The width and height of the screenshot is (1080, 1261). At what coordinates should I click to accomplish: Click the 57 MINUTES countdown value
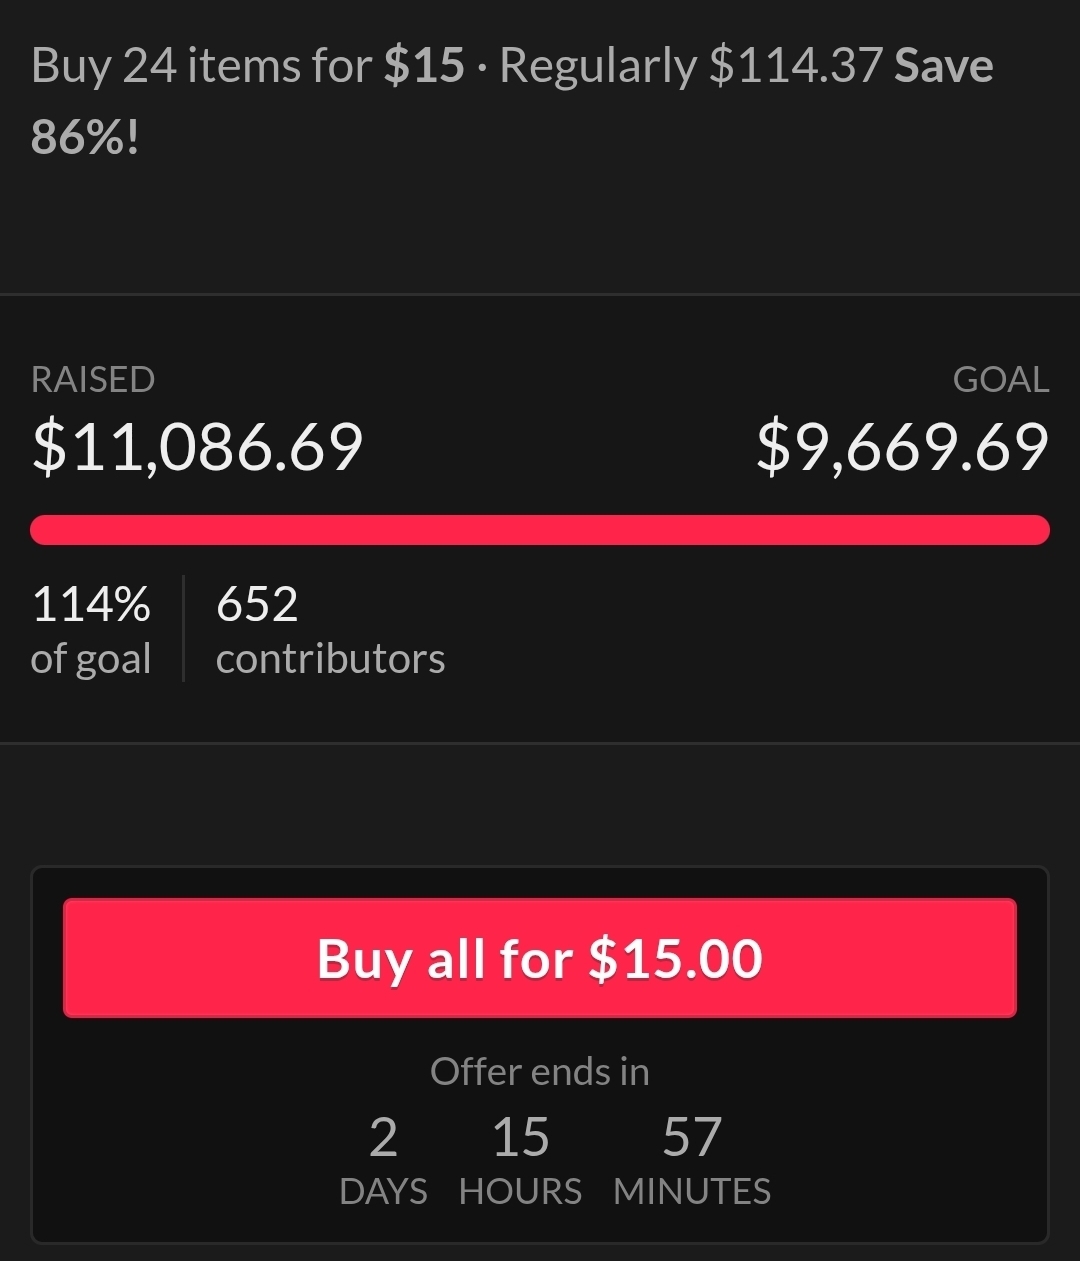pos(692,1138)
